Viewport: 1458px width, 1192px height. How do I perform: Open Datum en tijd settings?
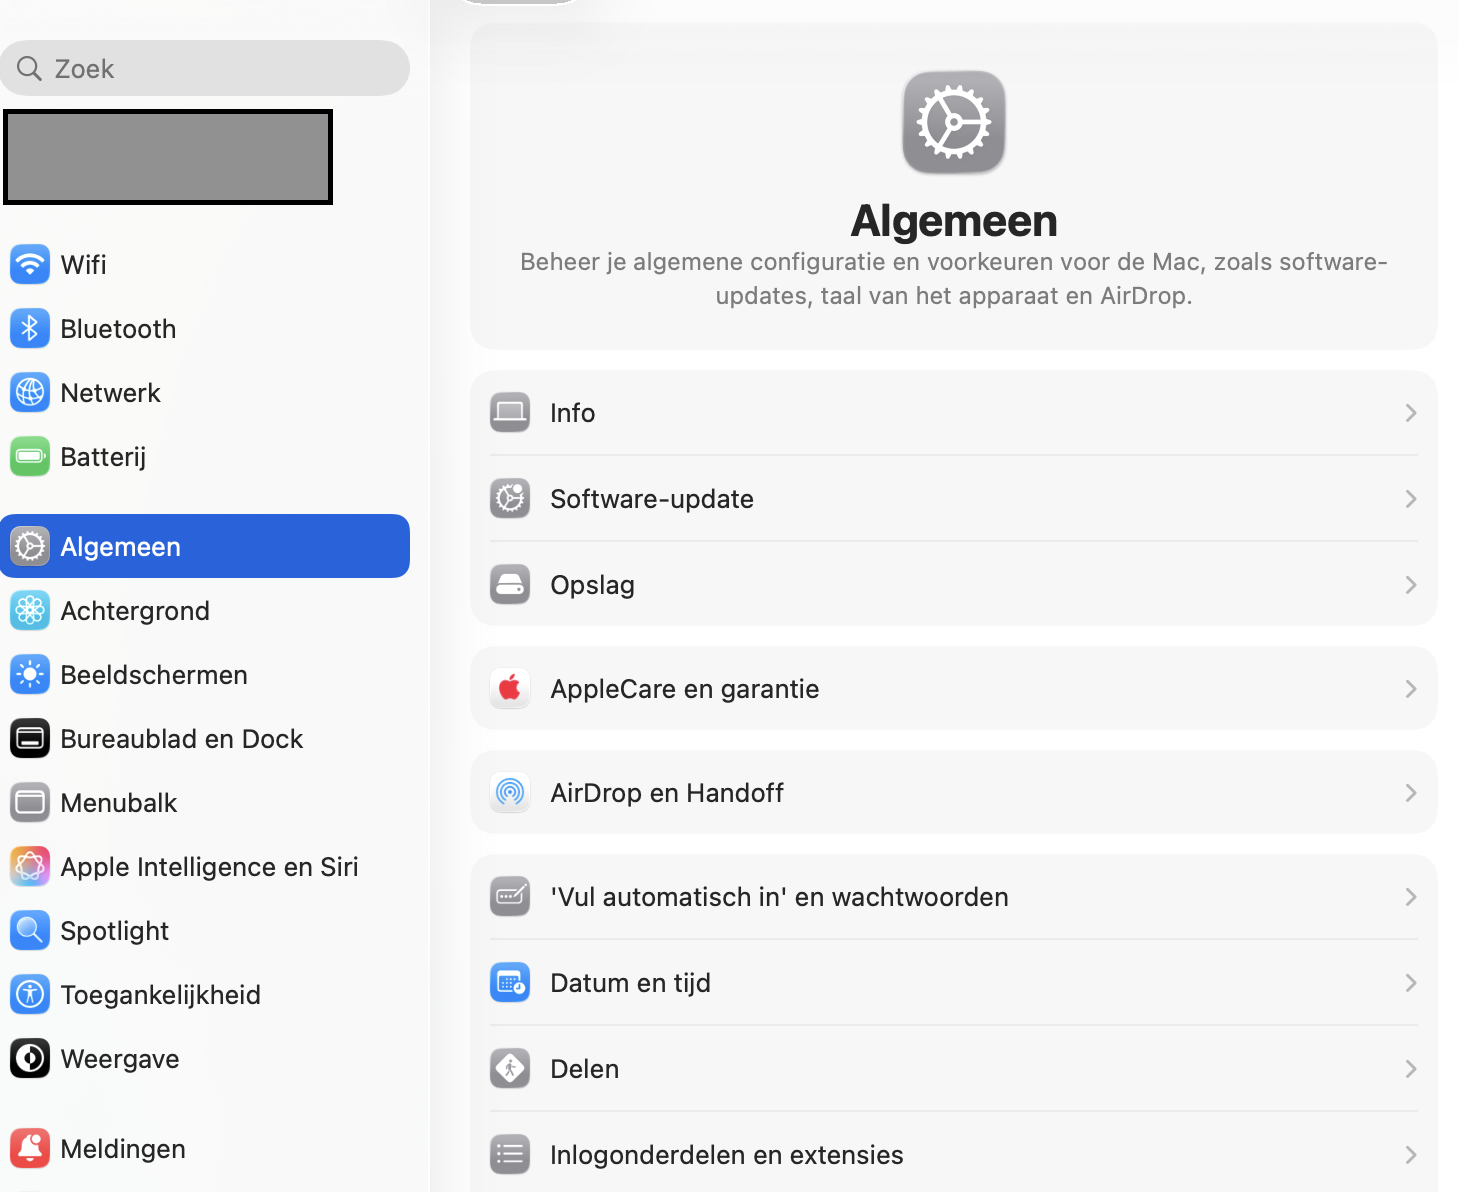point(952,982)
